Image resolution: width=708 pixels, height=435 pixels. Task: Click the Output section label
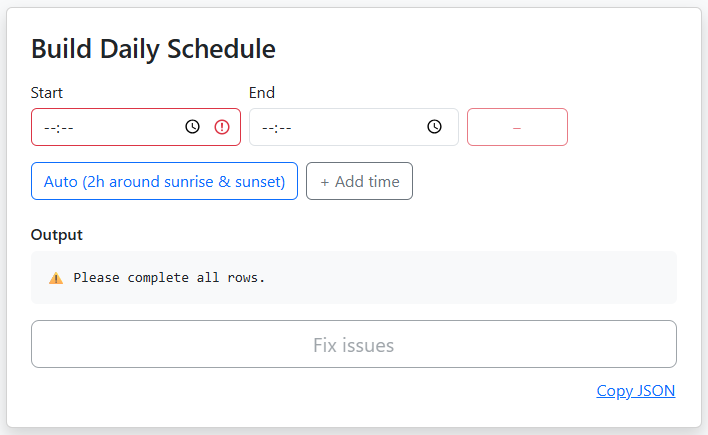point(57,235)
